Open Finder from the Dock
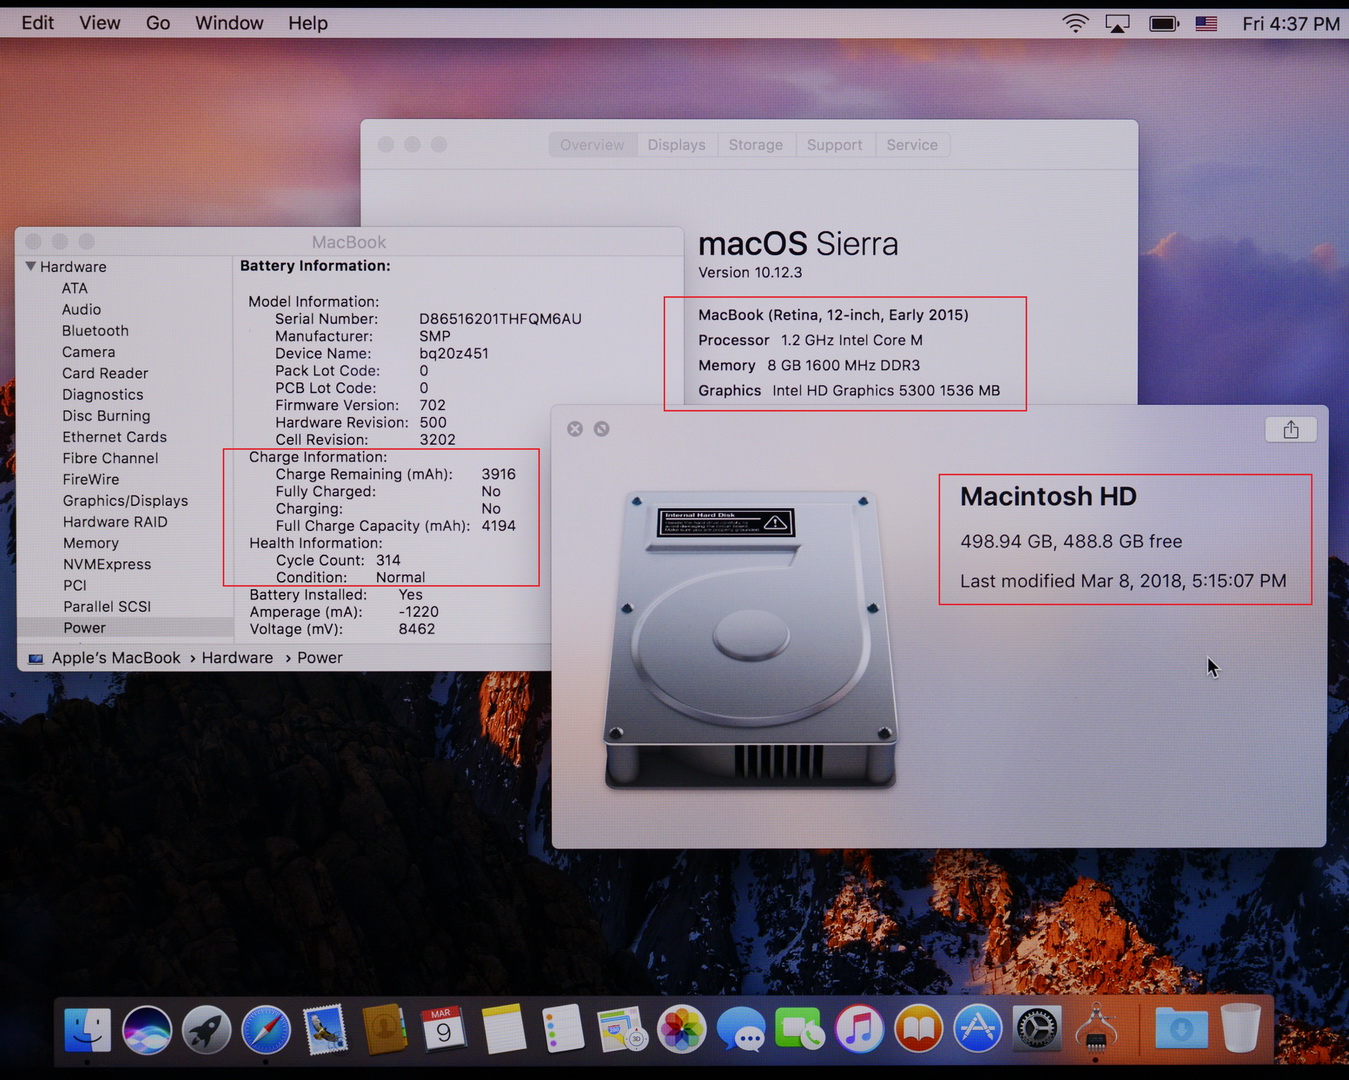This screenshot has height=1080, width=1349. click(88, 1029)
